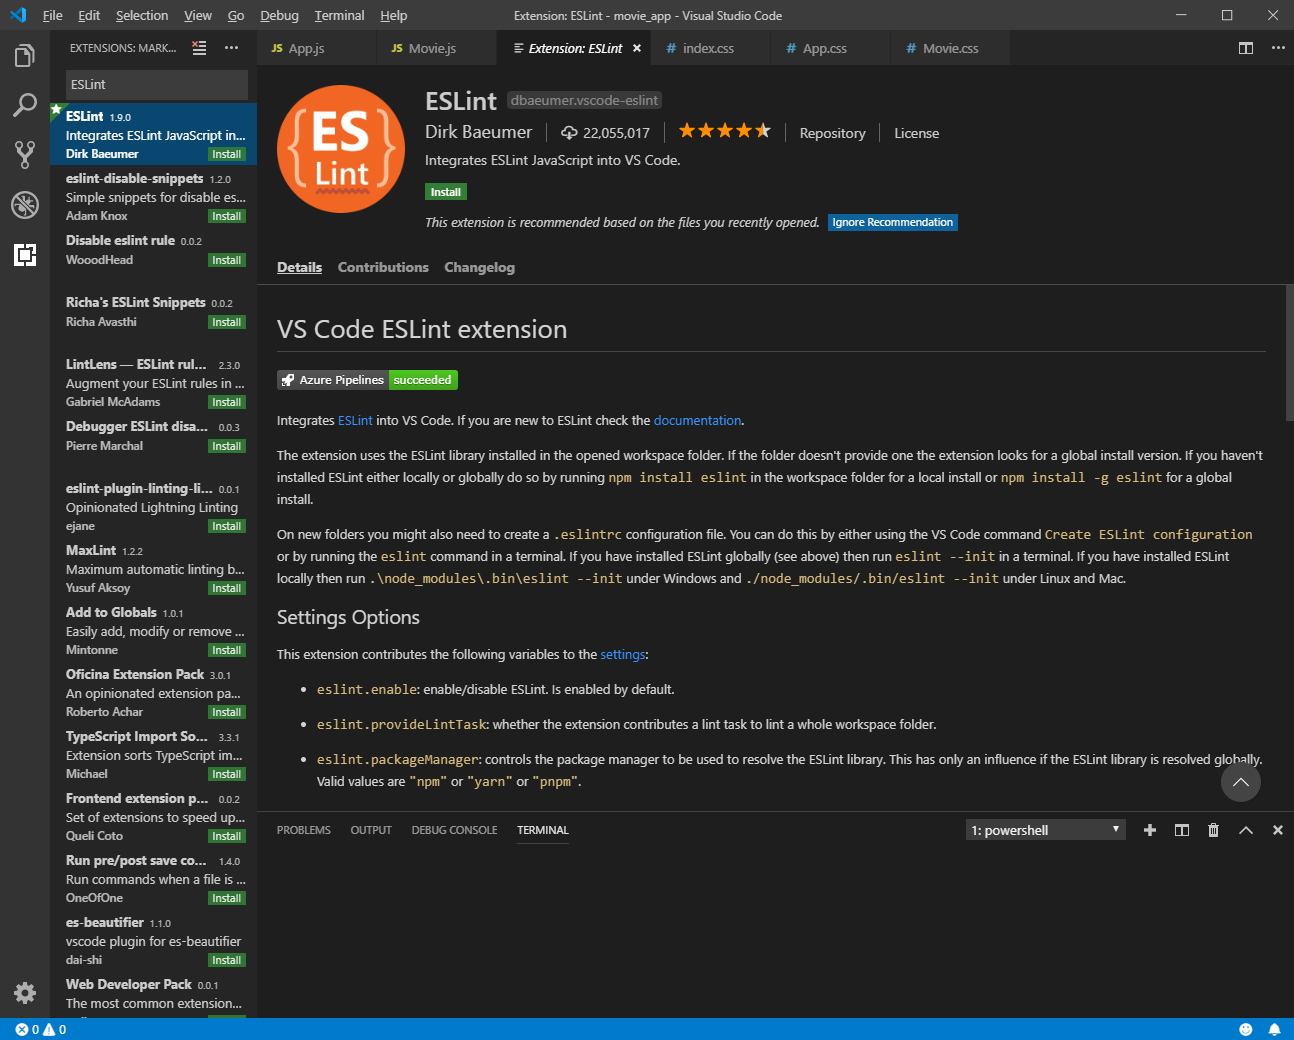
Task: Open feedback smiley in status bar
Action: click(1246, 1029)
